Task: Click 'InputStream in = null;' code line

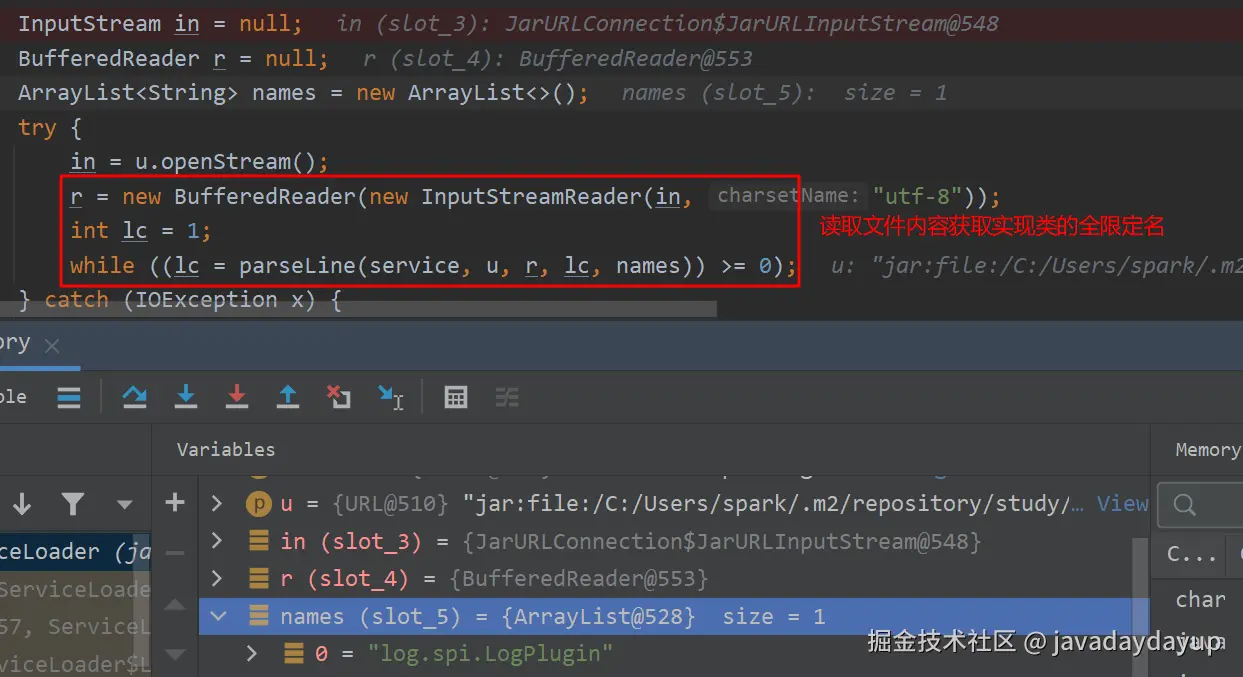Action: (x=160, y=23)
